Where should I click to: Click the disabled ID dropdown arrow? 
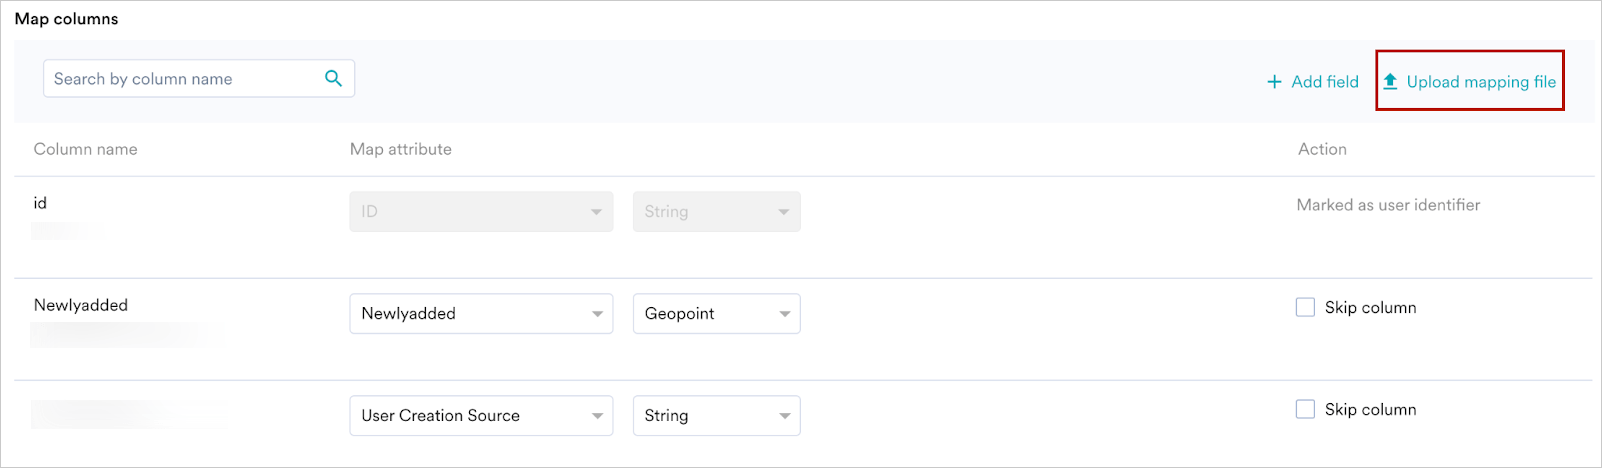(x=597, y=212)
